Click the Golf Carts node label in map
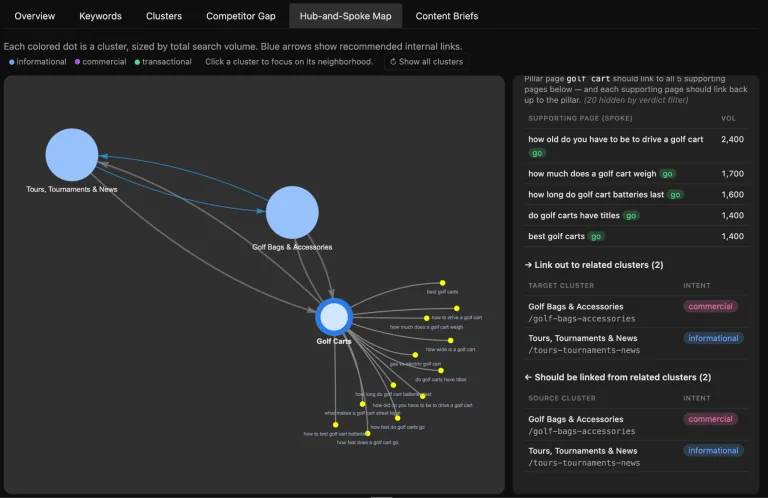 point(334,341)
